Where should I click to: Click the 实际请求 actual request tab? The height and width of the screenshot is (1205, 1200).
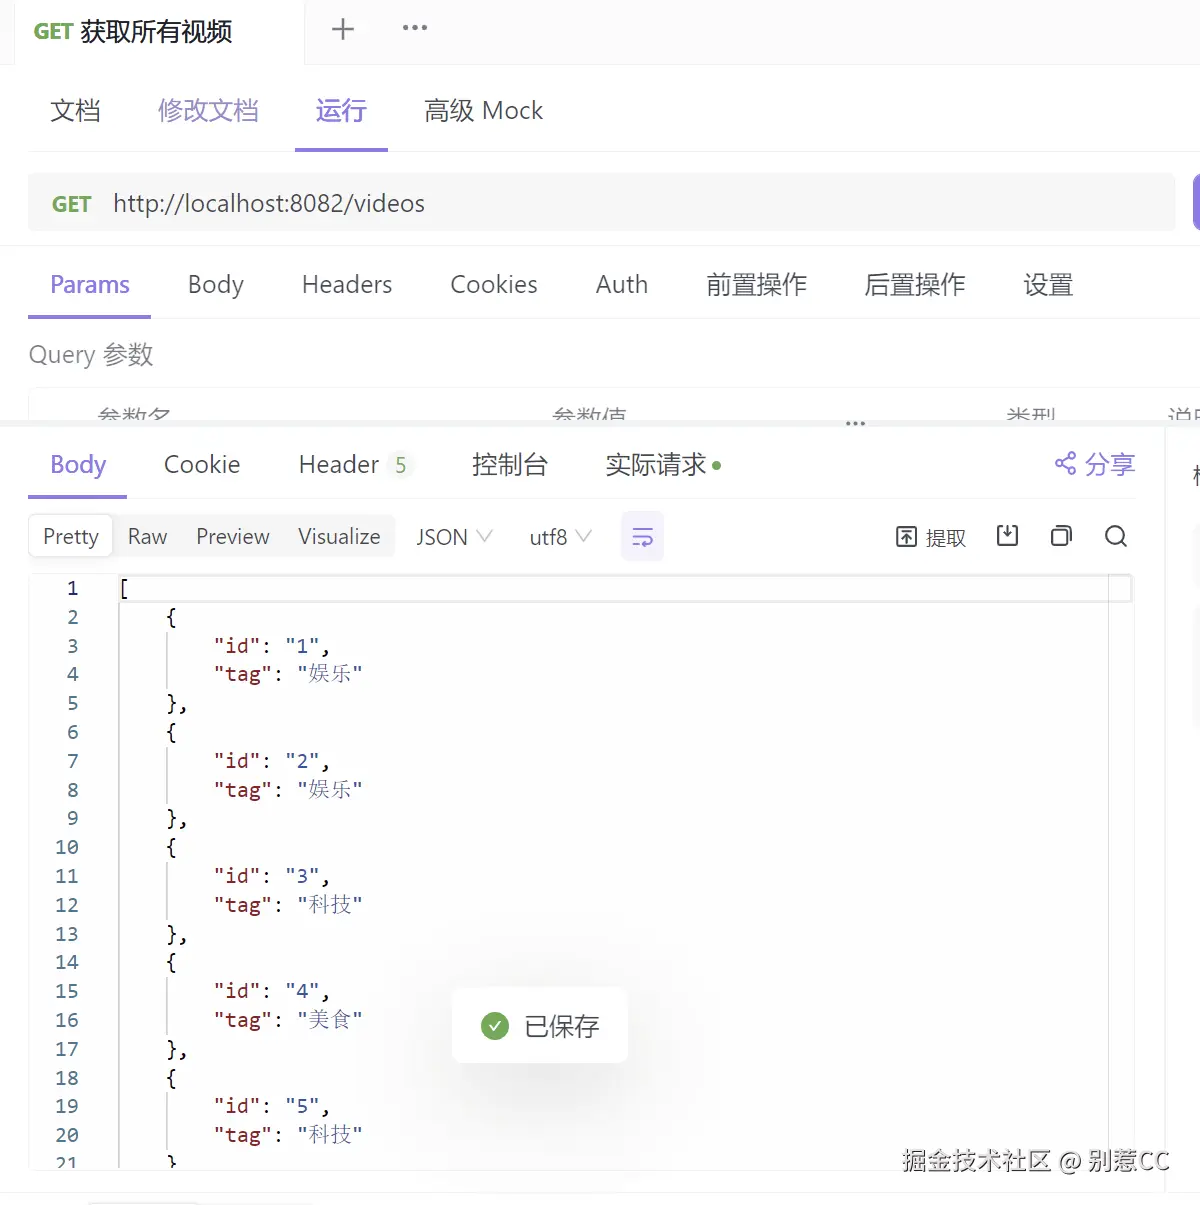(x=655, y=464)
